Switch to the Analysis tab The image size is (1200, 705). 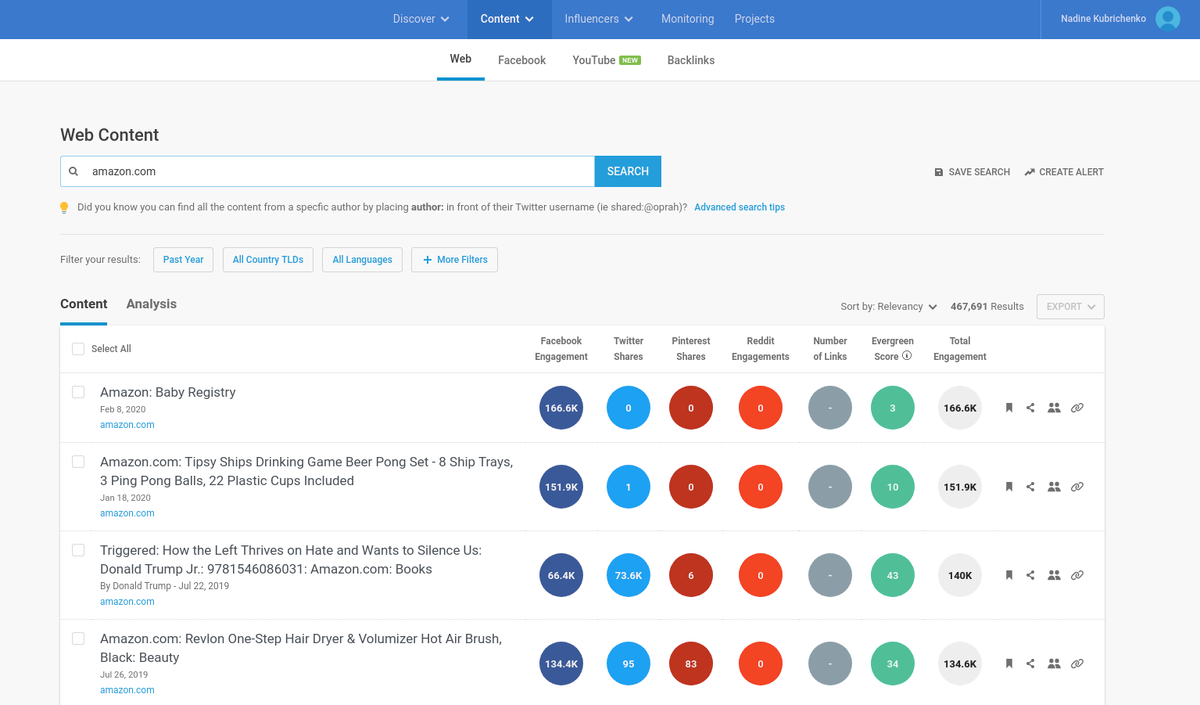click(151, 304)
